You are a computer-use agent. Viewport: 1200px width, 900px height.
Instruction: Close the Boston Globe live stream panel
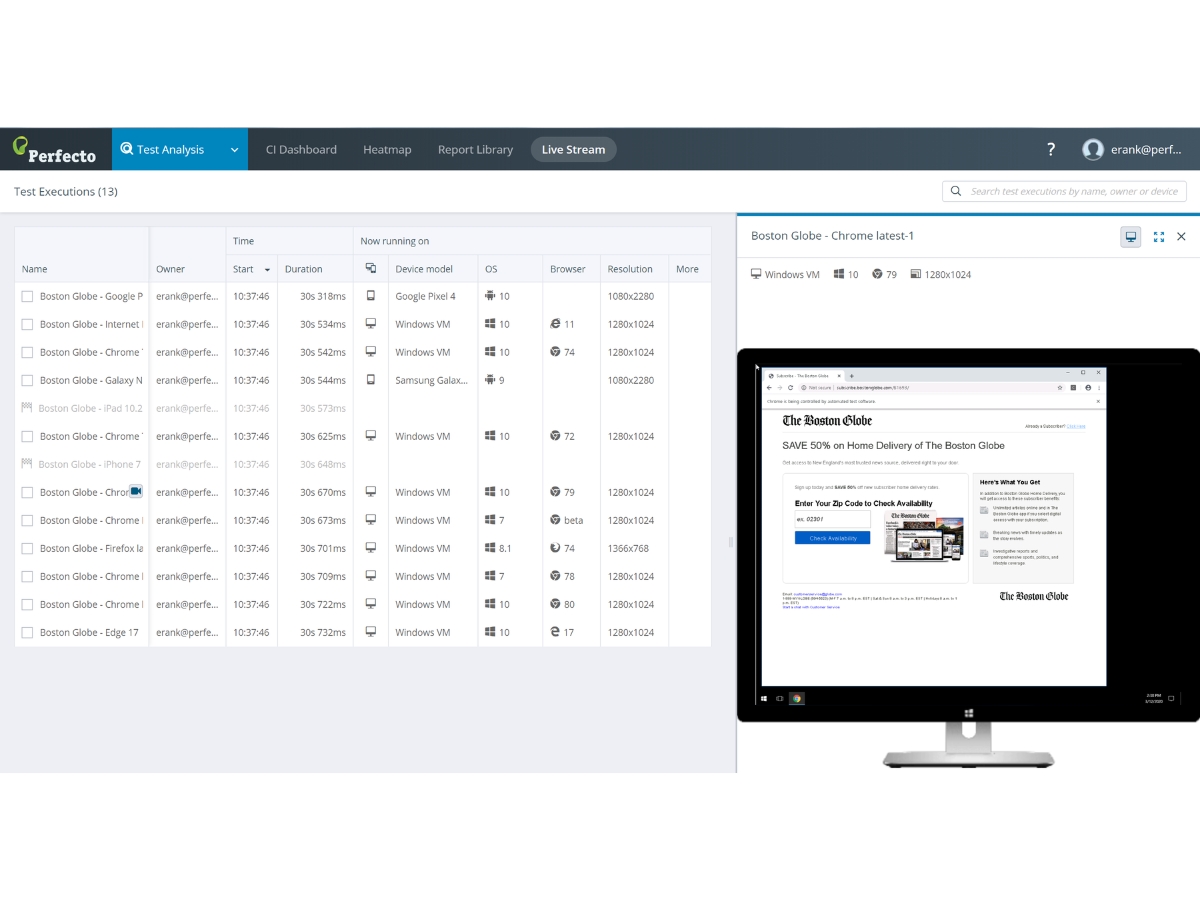[1181, 237]
